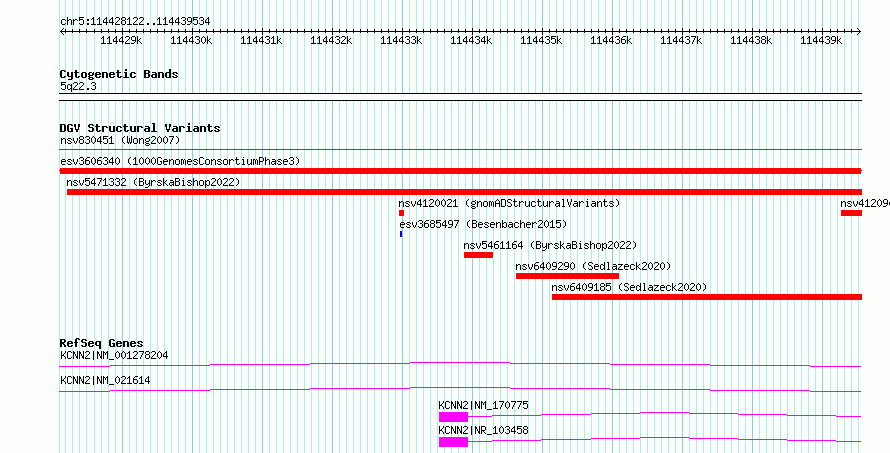Click ruler tick label 114433k

tap(401, 40)
